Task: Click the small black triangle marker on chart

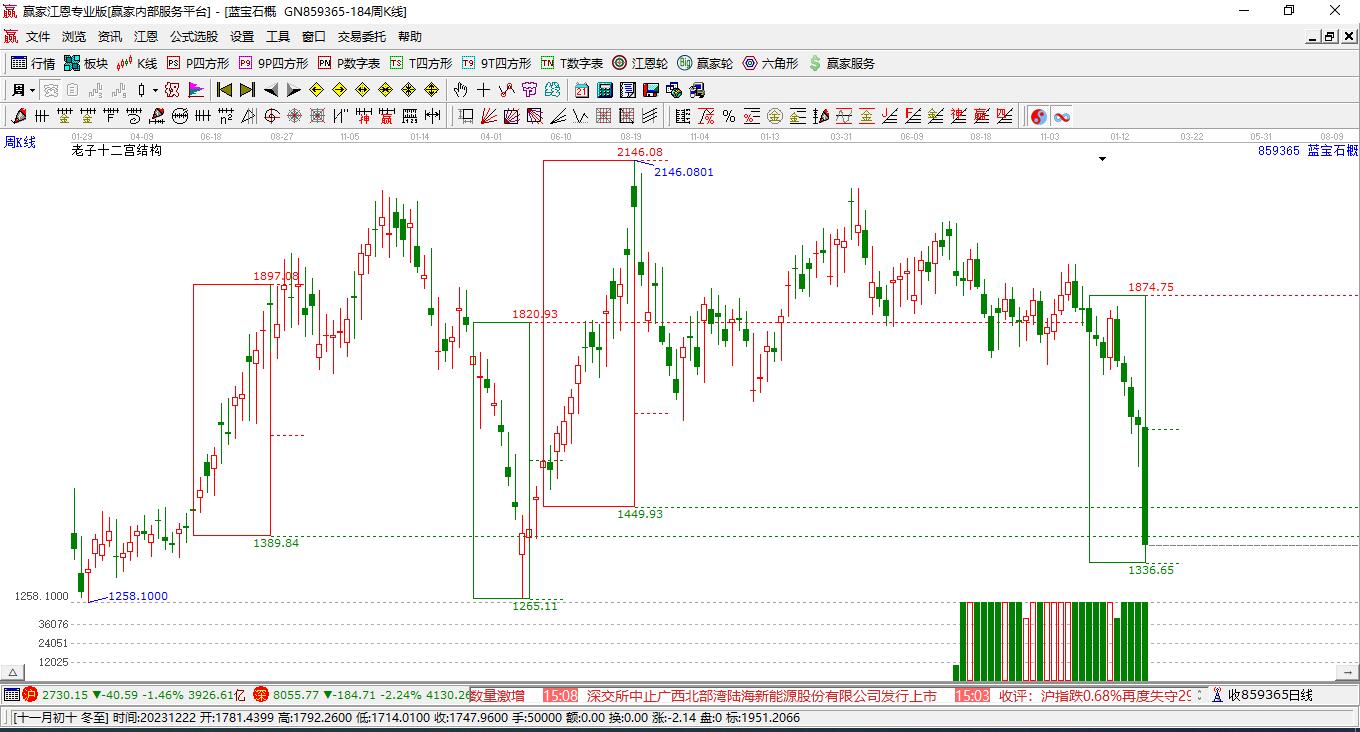Action: pos(1103,159)
